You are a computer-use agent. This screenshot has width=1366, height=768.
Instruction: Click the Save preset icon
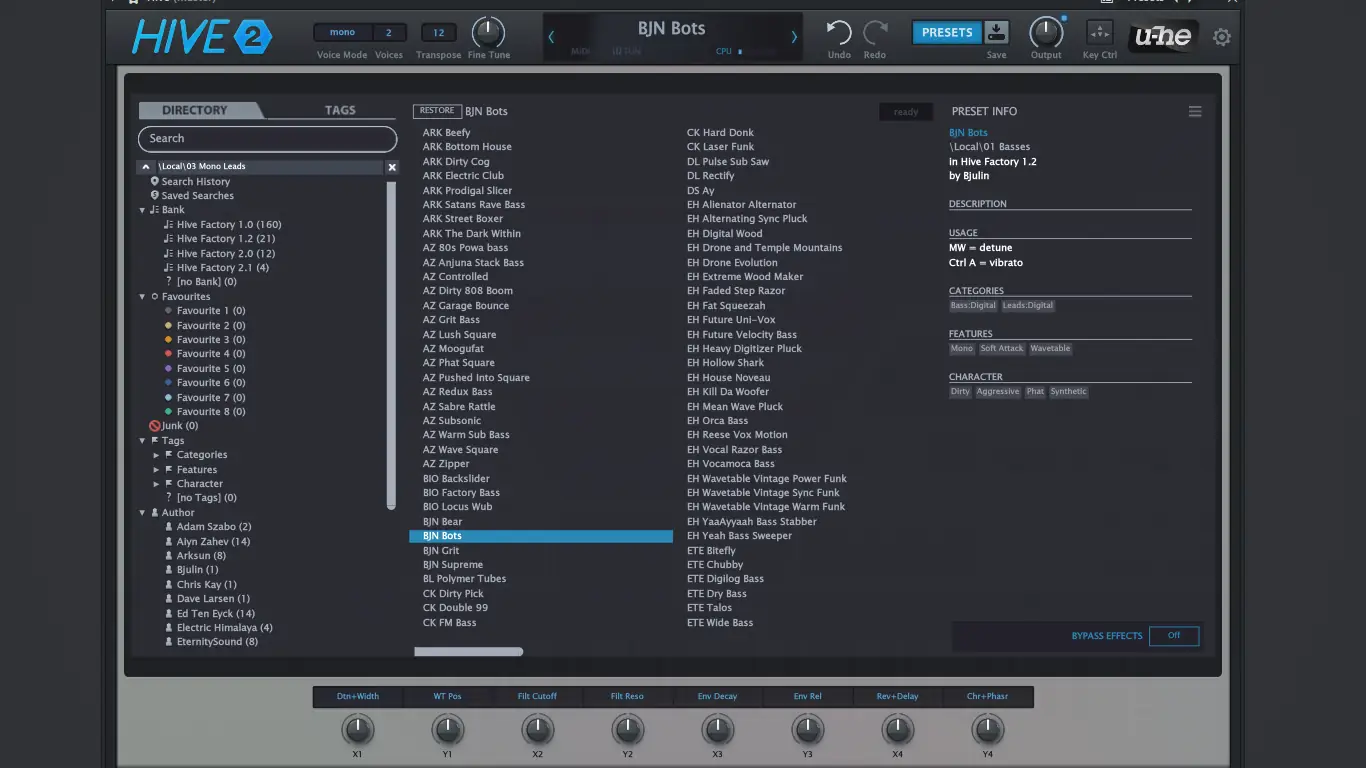(997, 32)
